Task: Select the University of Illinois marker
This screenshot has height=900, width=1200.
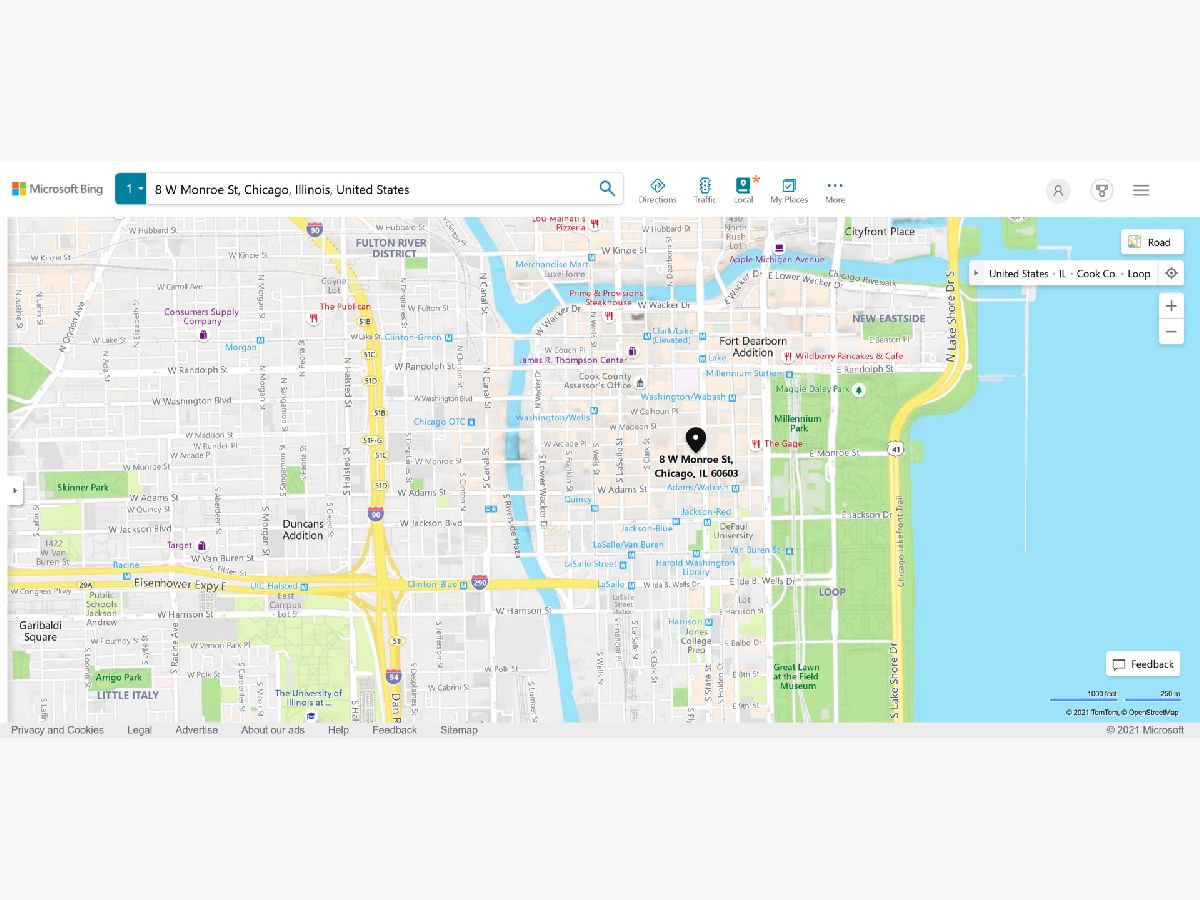Action: (x=312, y=716)
